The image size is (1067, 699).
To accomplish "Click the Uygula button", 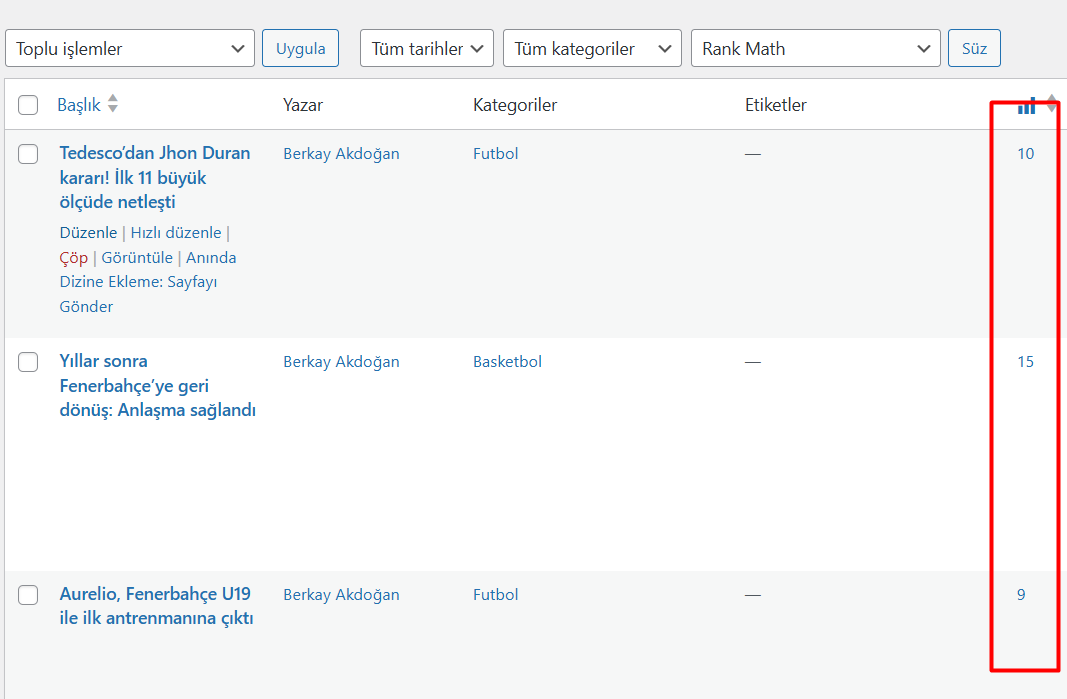I will tap(300, 48).
